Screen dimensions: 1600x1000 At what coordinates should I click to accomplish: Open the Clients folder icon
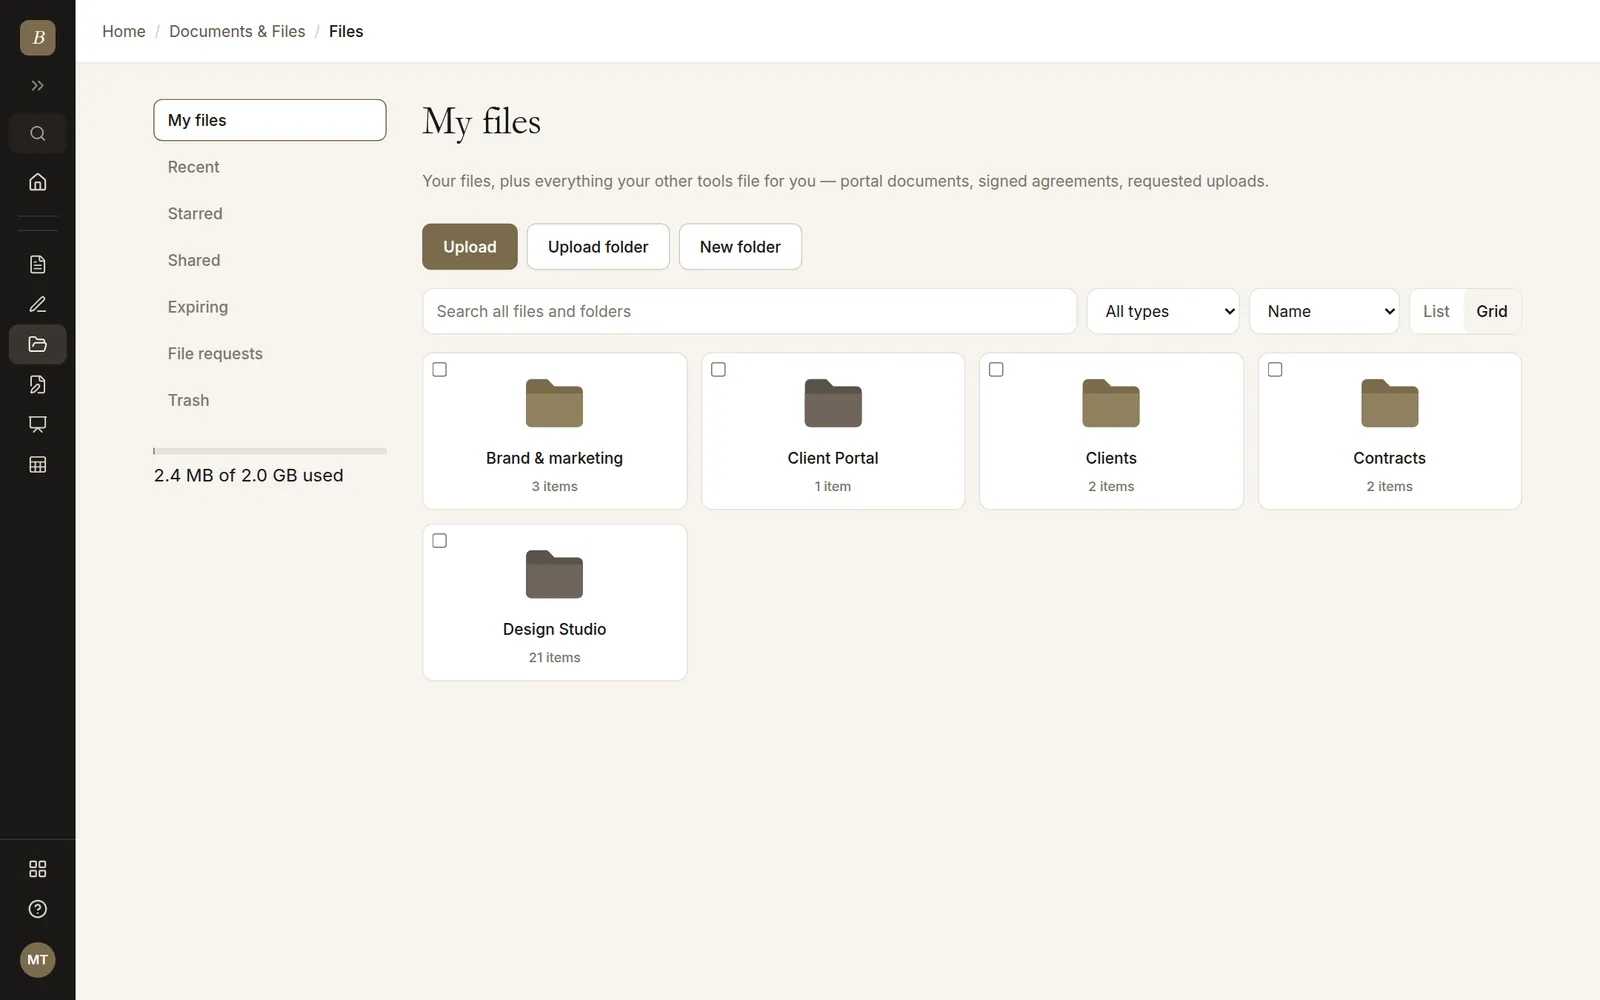(x=1111, y=403)
